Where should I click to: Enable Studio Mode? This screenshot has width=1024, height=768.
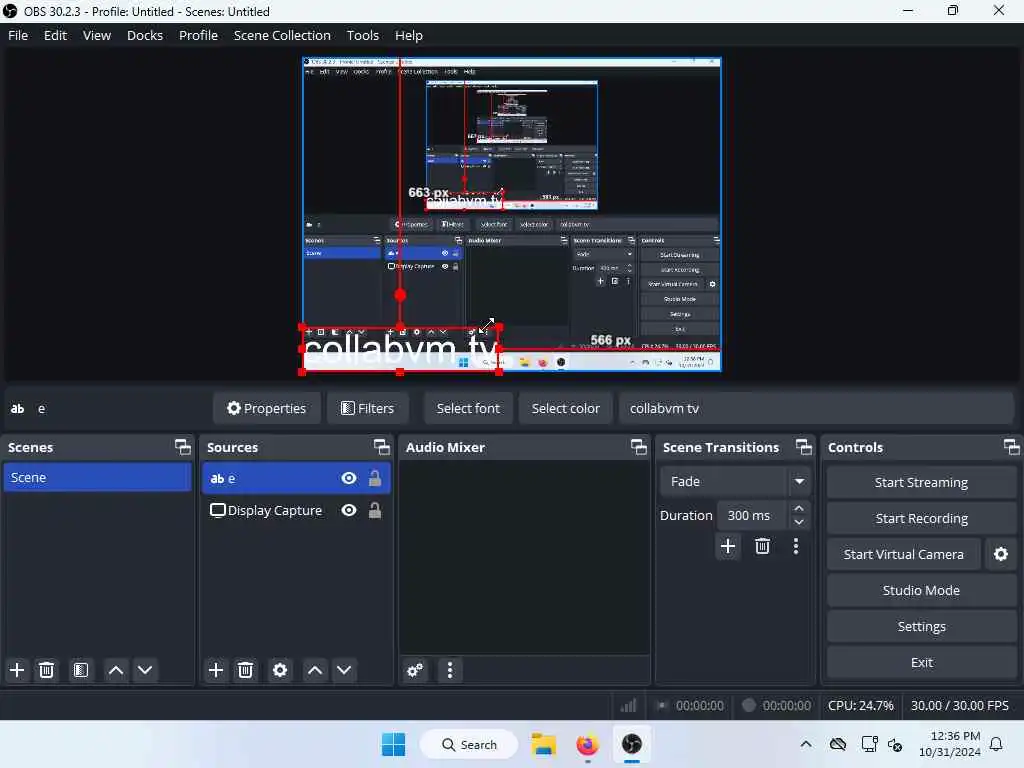click(x=921, y=590)
